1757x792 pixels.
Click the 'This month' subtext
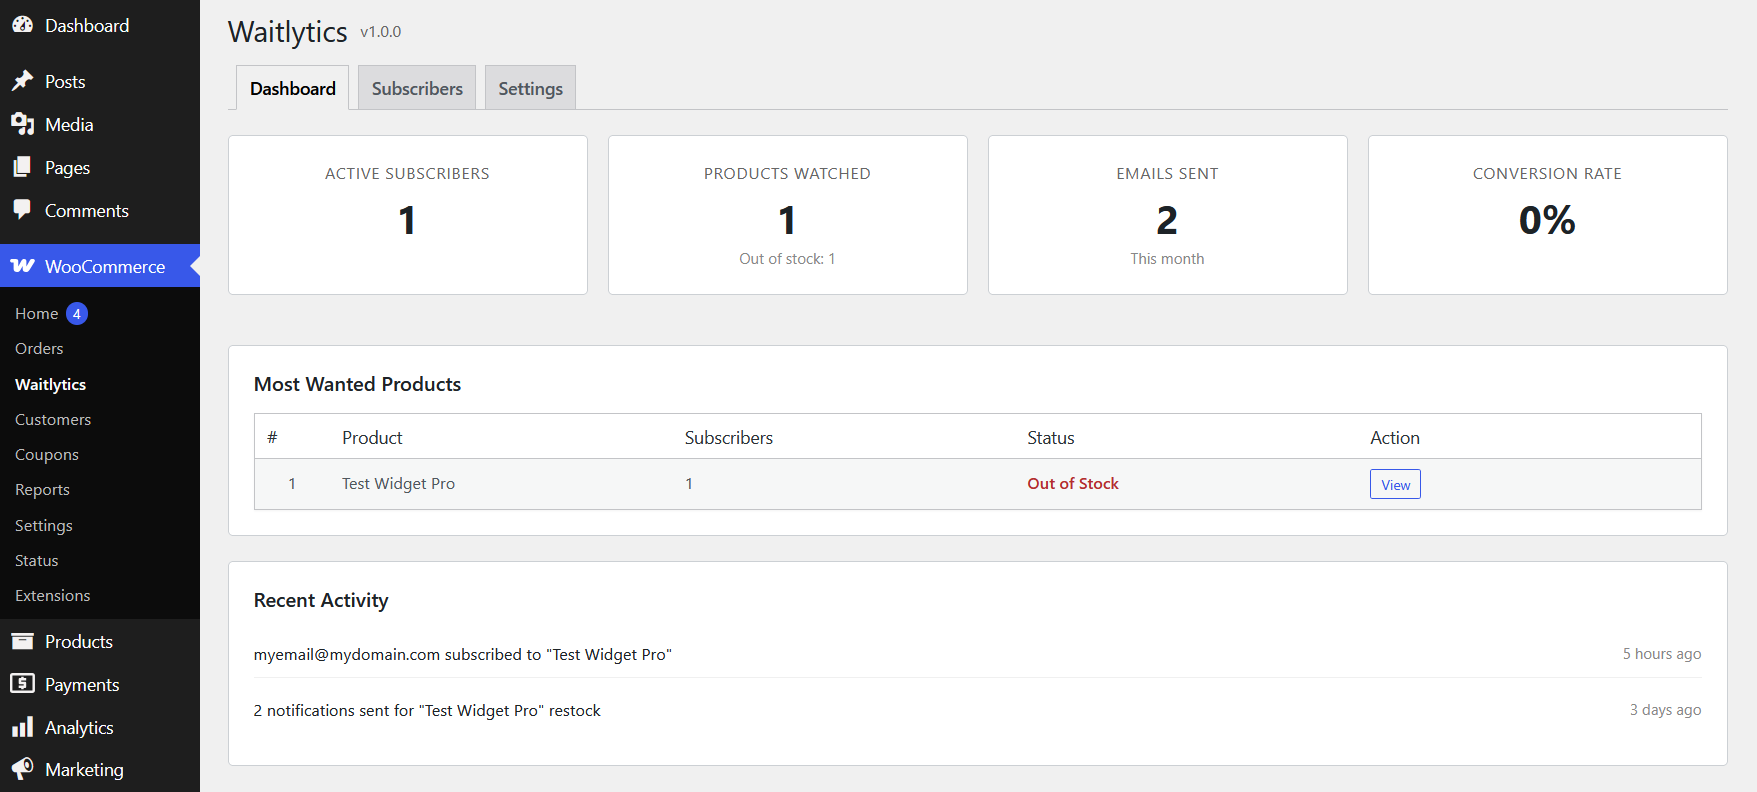pos(1167,259)
